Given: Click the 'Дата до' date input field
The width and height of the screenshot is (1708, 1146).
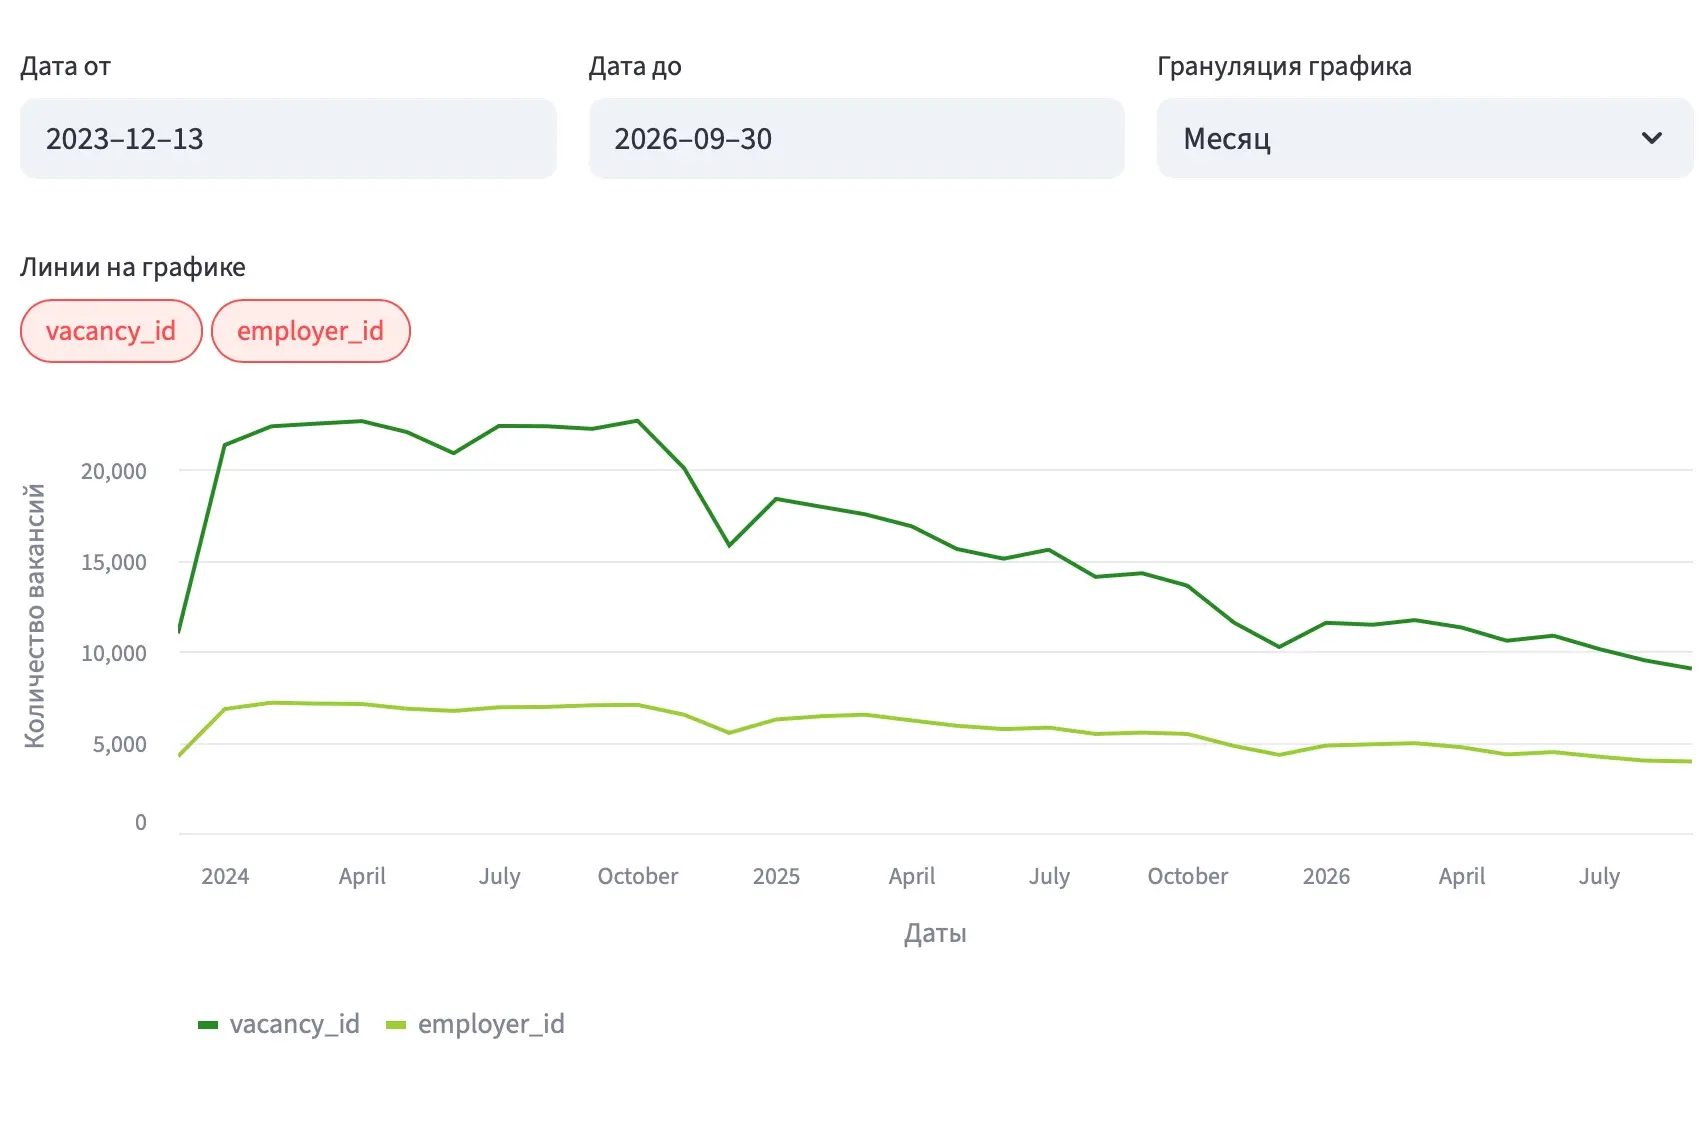Looking at the screenshot, I should (x=856, y=139).
